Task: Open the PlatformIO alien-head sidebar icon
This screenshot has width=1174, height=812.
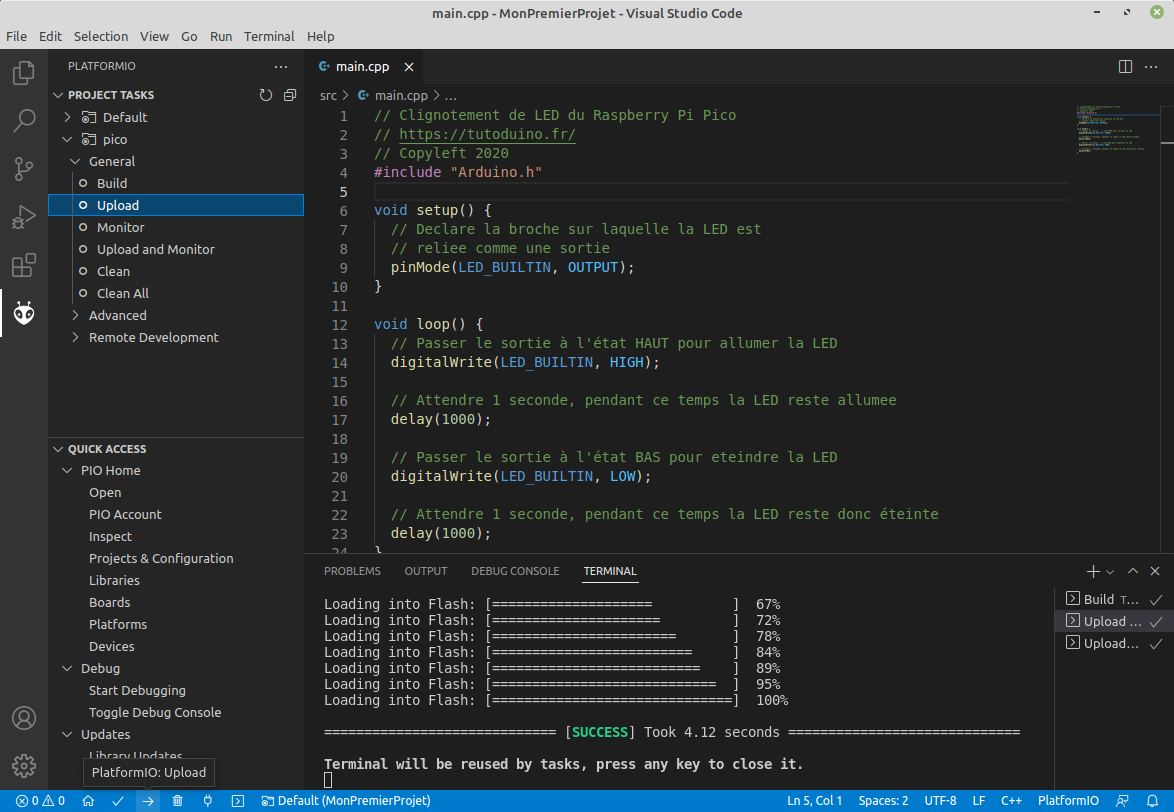Action: tap(24, 314)
